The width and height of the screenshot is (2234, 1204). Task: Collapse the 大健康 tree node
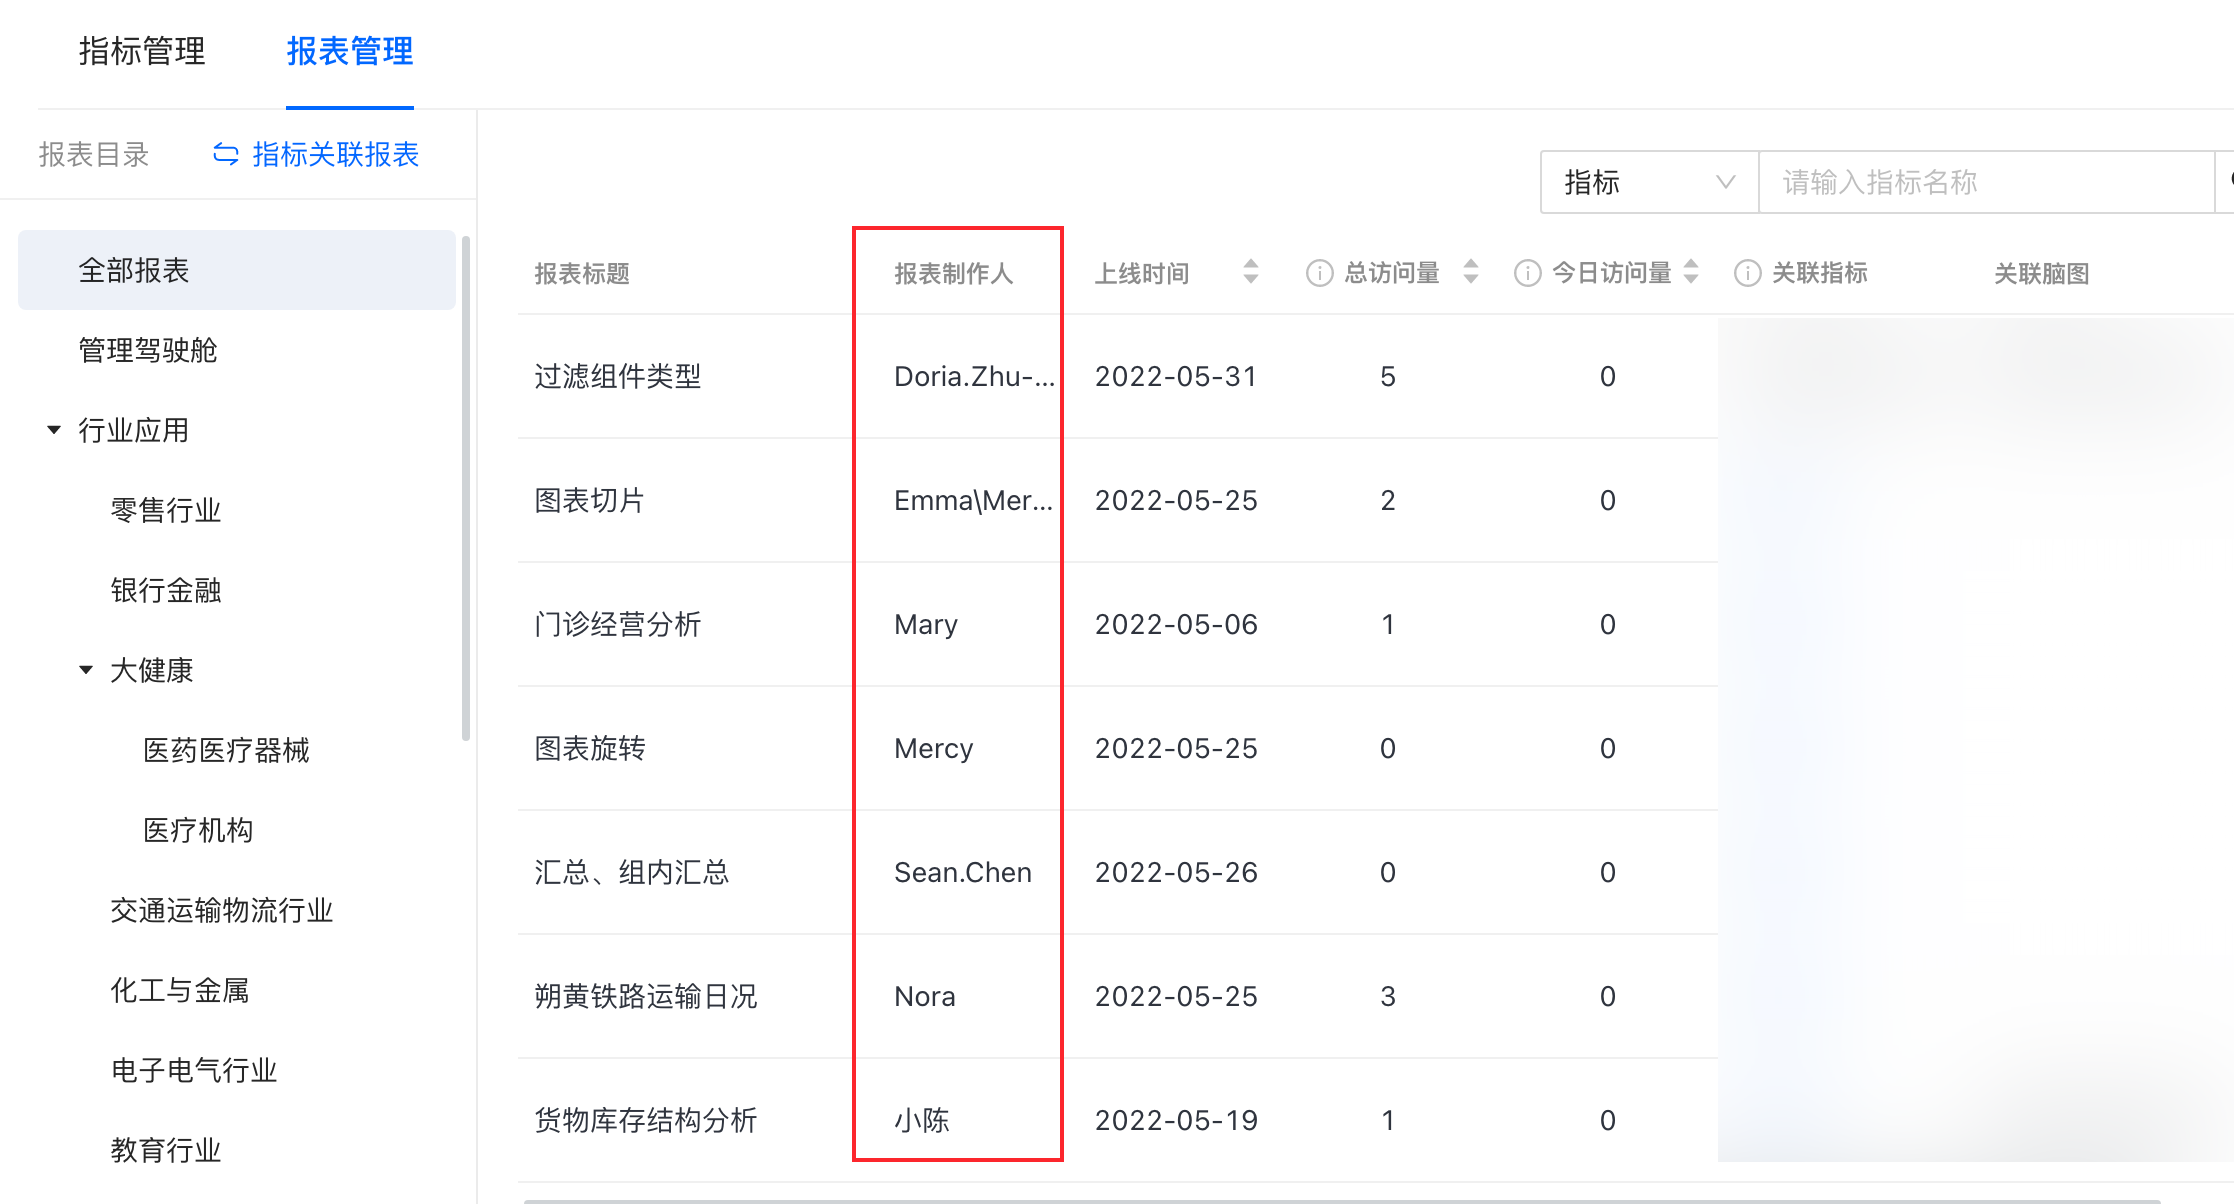86,670
